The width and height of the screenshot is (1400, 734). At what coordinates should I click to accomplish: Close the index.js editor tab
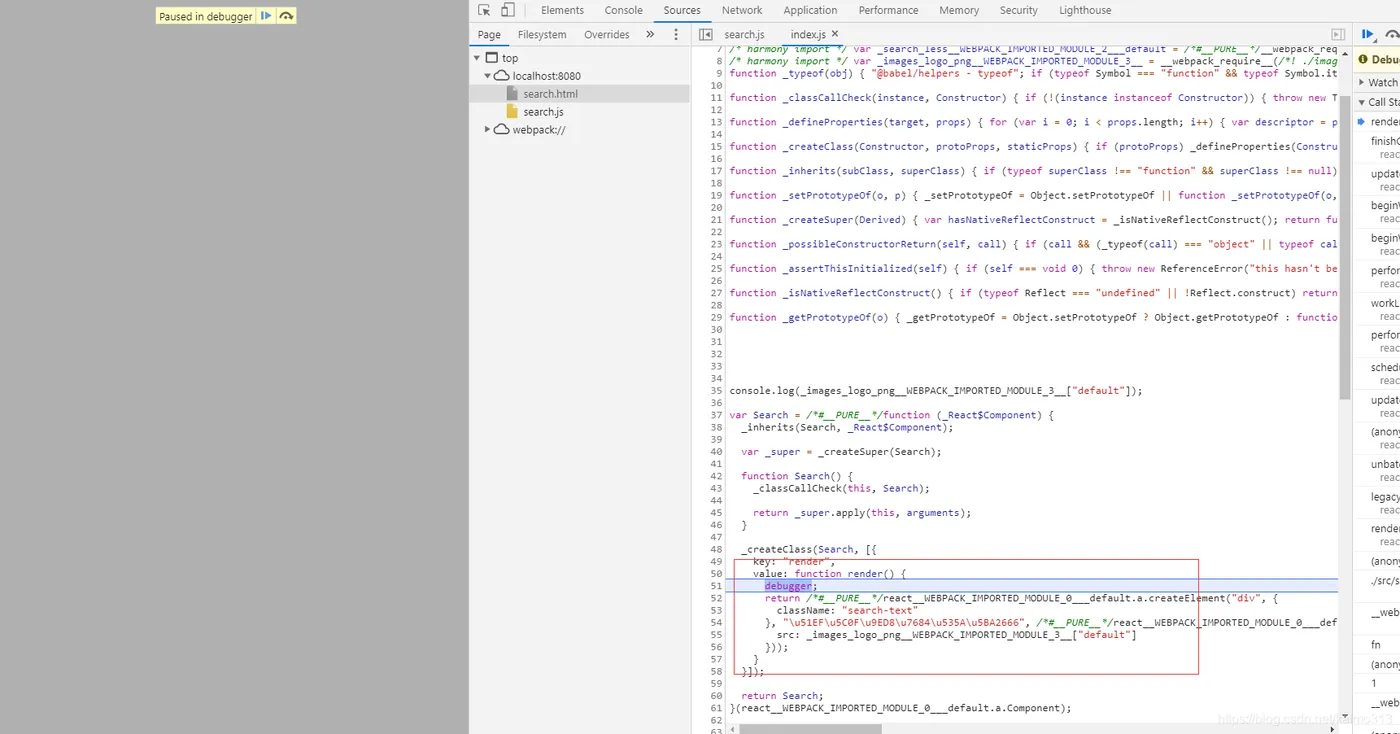pos(835,34)
